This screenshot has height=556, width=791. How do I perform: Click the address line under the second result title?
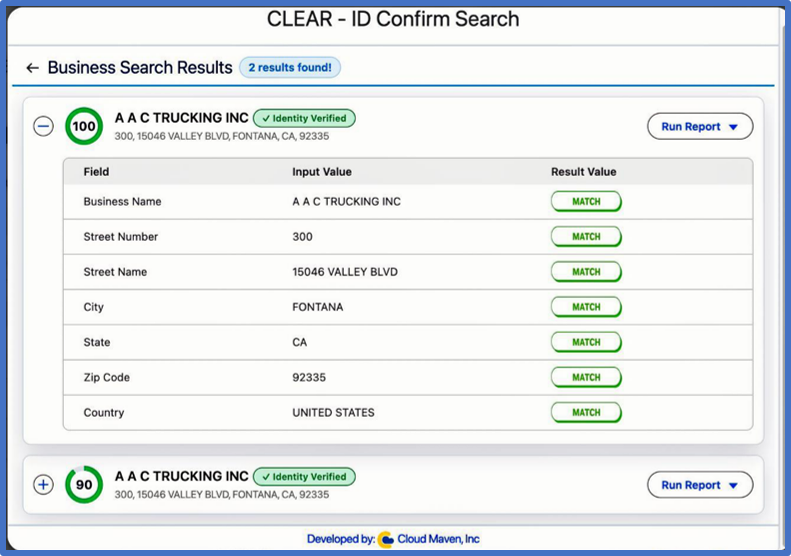tap(221, 494)
